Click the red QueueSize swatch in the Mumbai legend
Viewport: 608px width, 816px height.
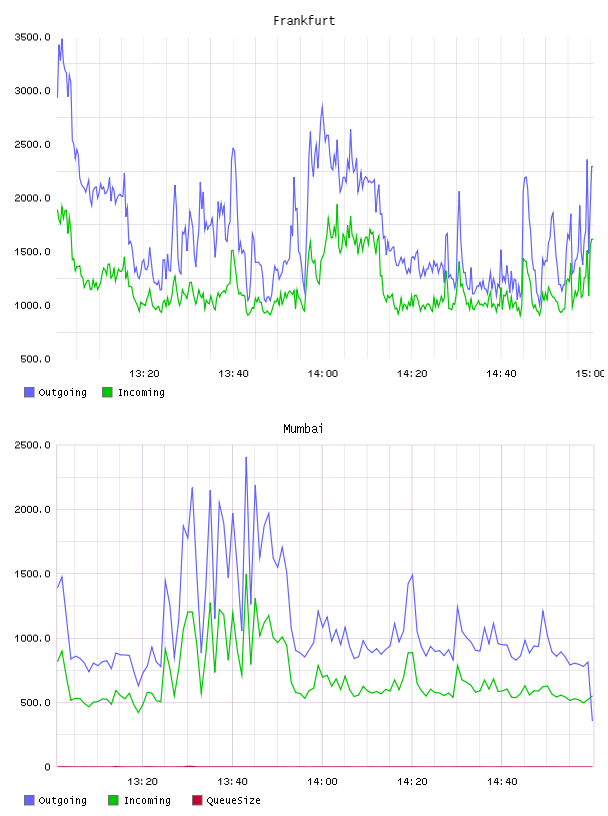coord(197,800)
